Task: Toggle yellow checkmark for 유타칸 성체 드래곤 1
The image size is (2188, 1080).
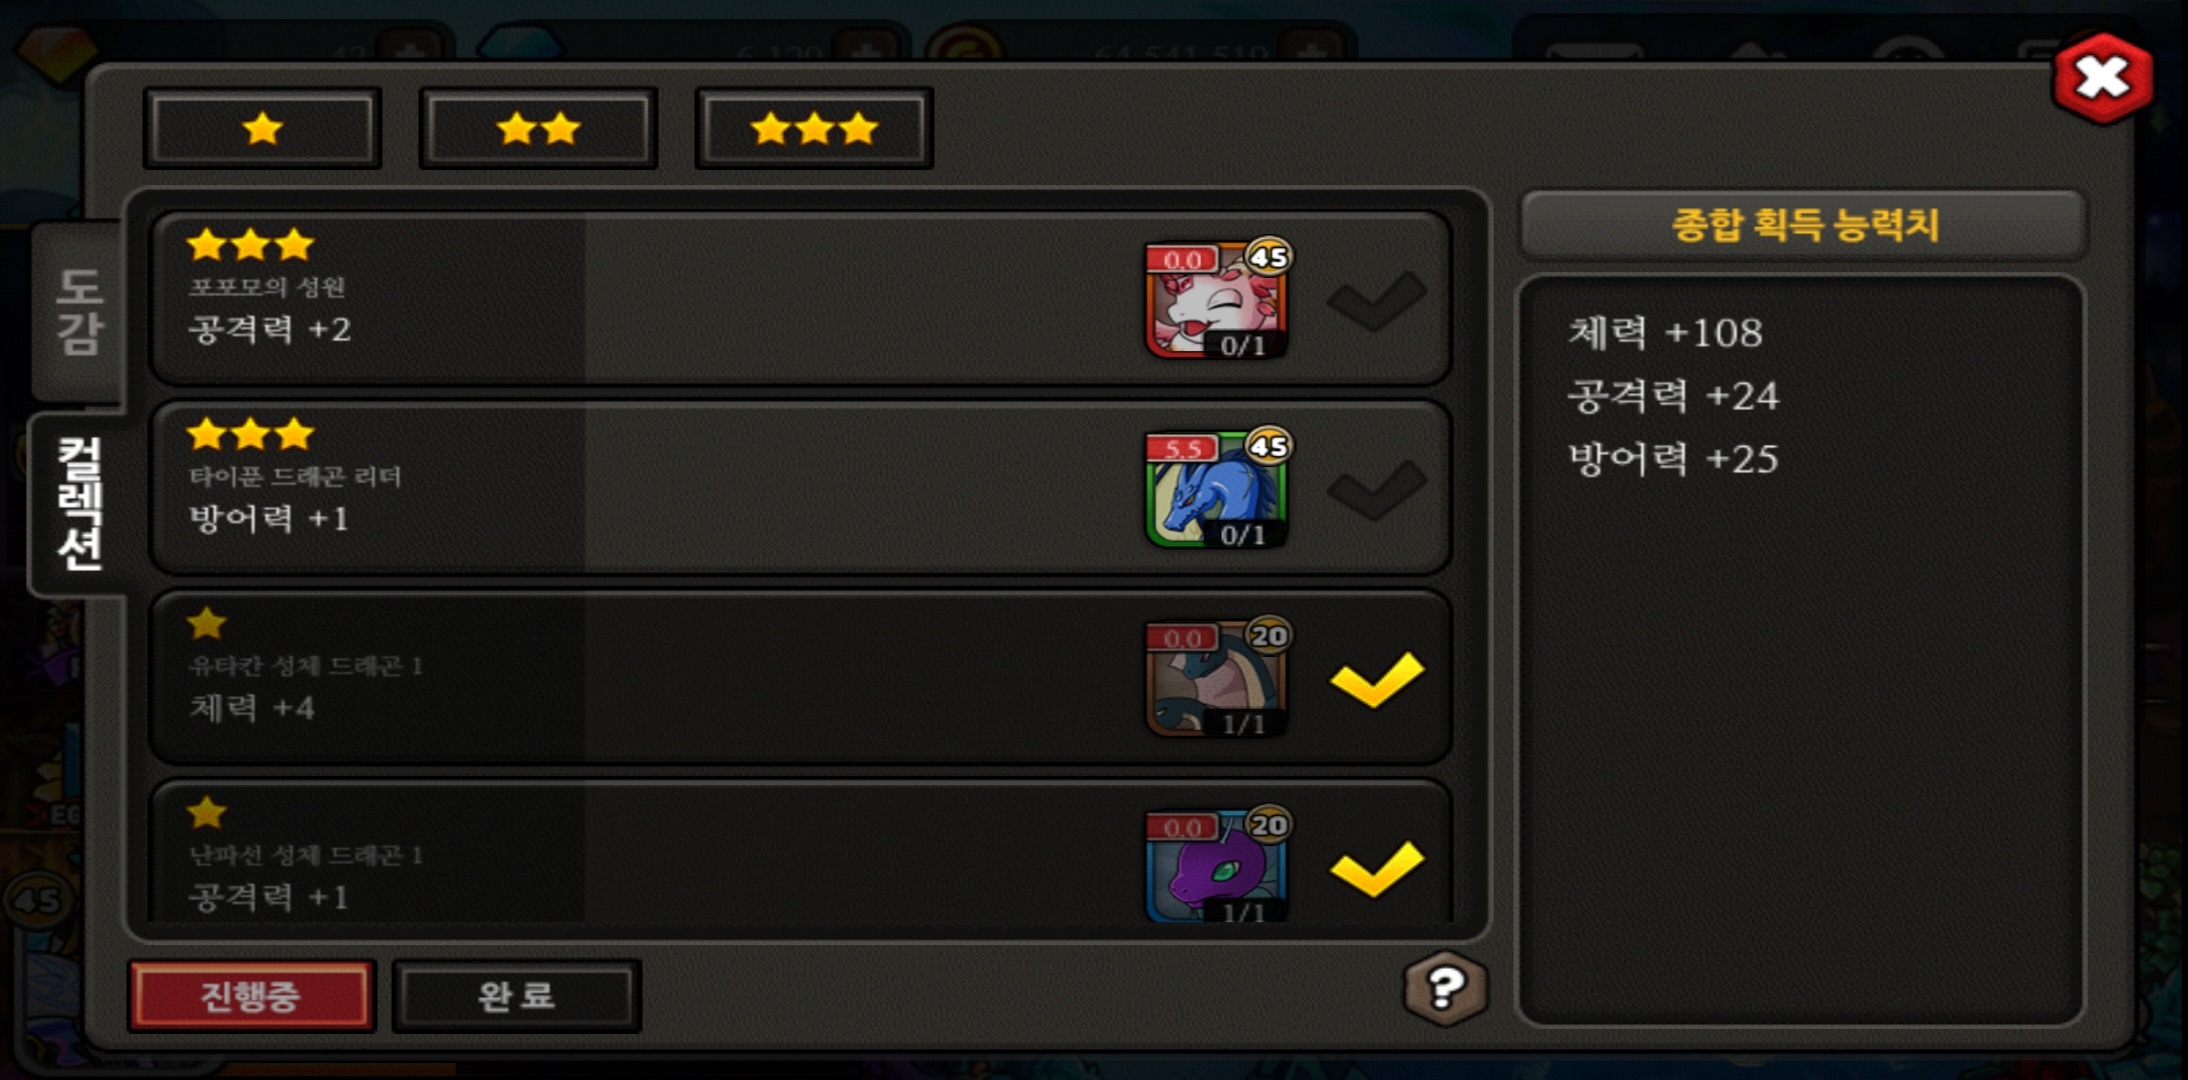Action: [1377, 679]
